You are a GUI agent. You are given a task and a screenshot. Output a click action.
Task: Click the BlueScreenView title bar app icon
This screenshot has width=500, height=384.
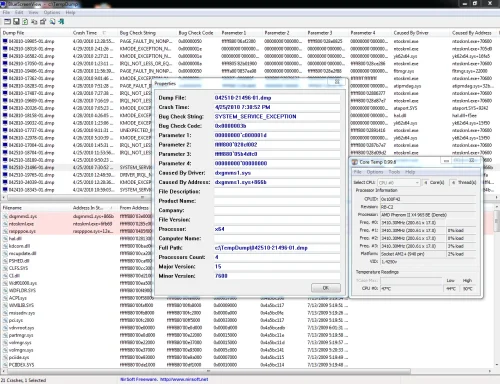(x=3, y=4)
